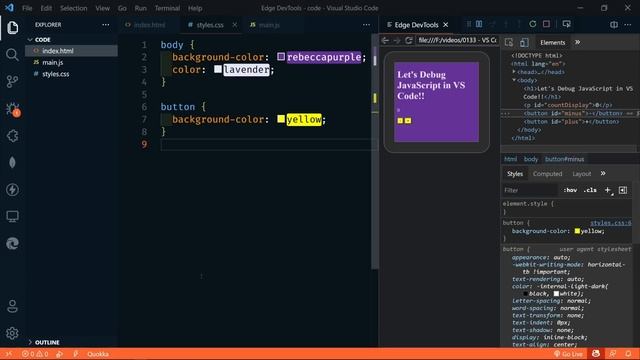Open Explorer panel more actions menu
640x360 pixels.
(106, 24)
